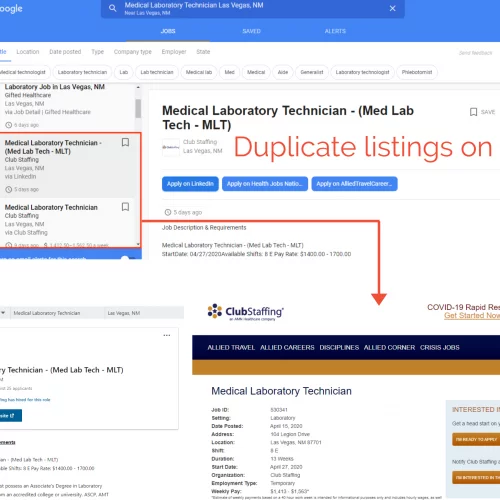
Task: Select the Phlebotomist filter chip
Action: pyautogui.click(x=417, y=72)
